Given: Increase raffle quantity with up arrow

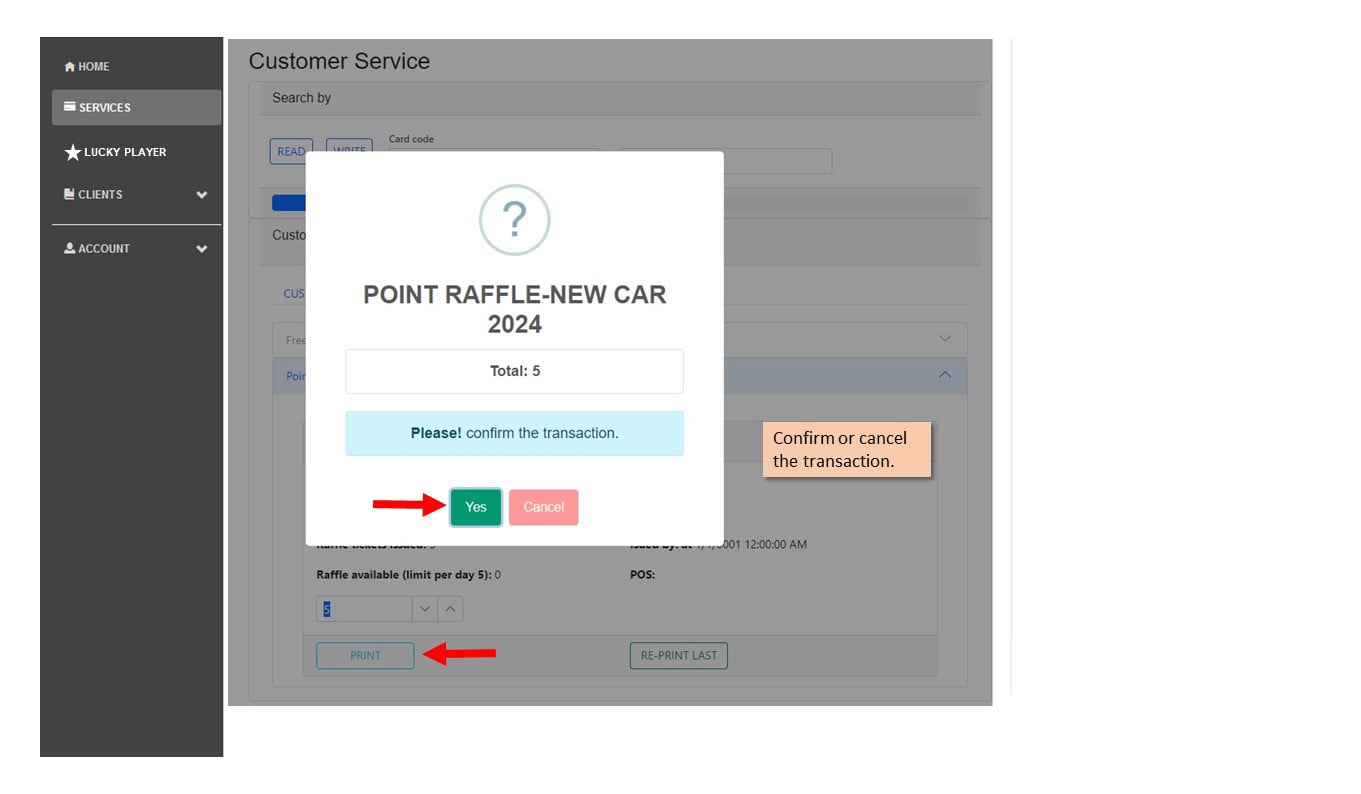Looking at the screenshot, I should click(450, 609).
